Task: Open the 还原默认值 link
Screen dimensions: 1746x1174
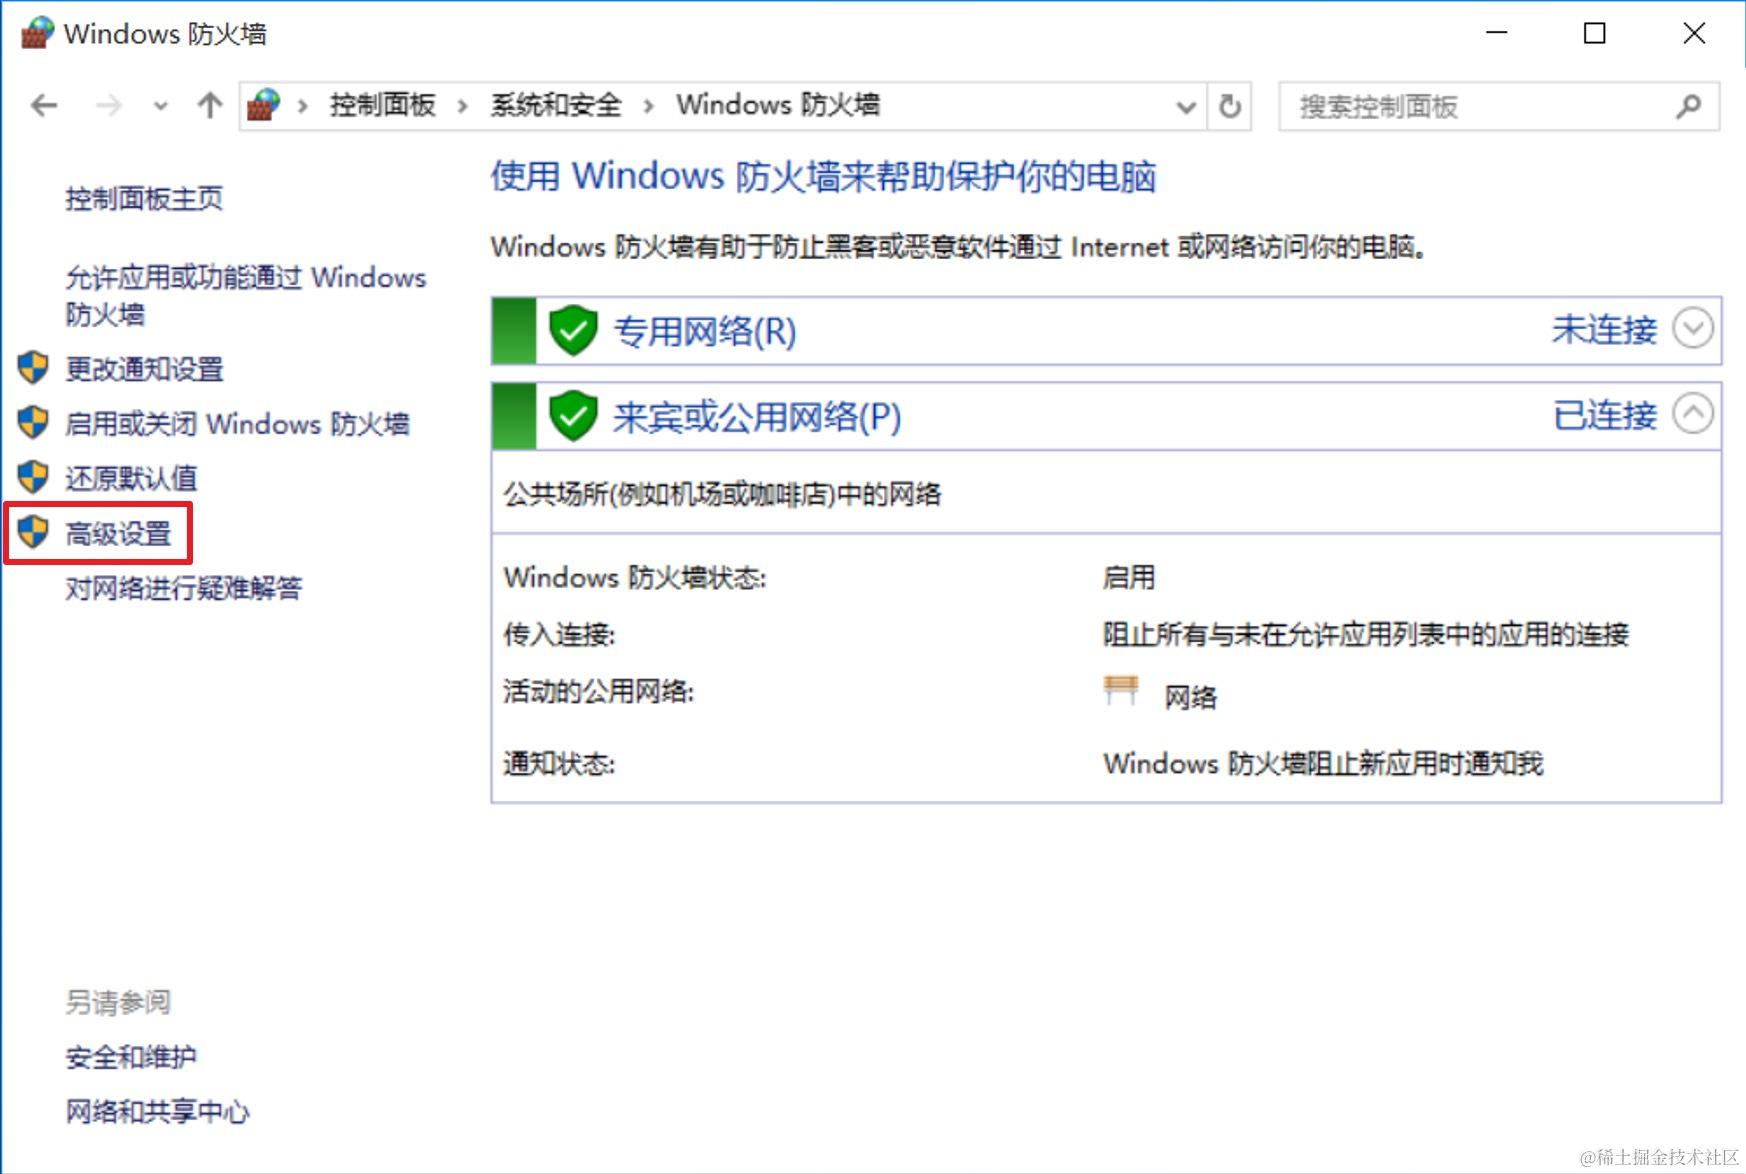Action: (x=131, y=479)
